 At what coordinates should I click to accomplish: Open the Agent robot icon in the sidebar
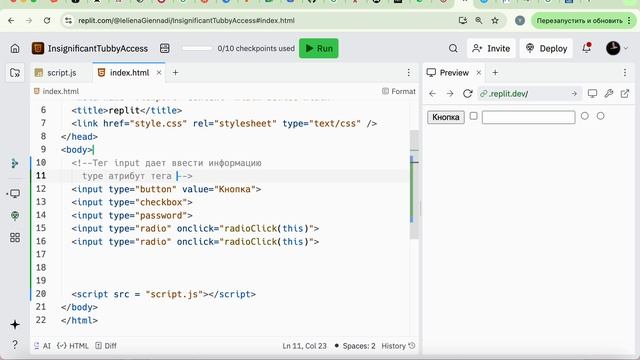tap(15, 216)
